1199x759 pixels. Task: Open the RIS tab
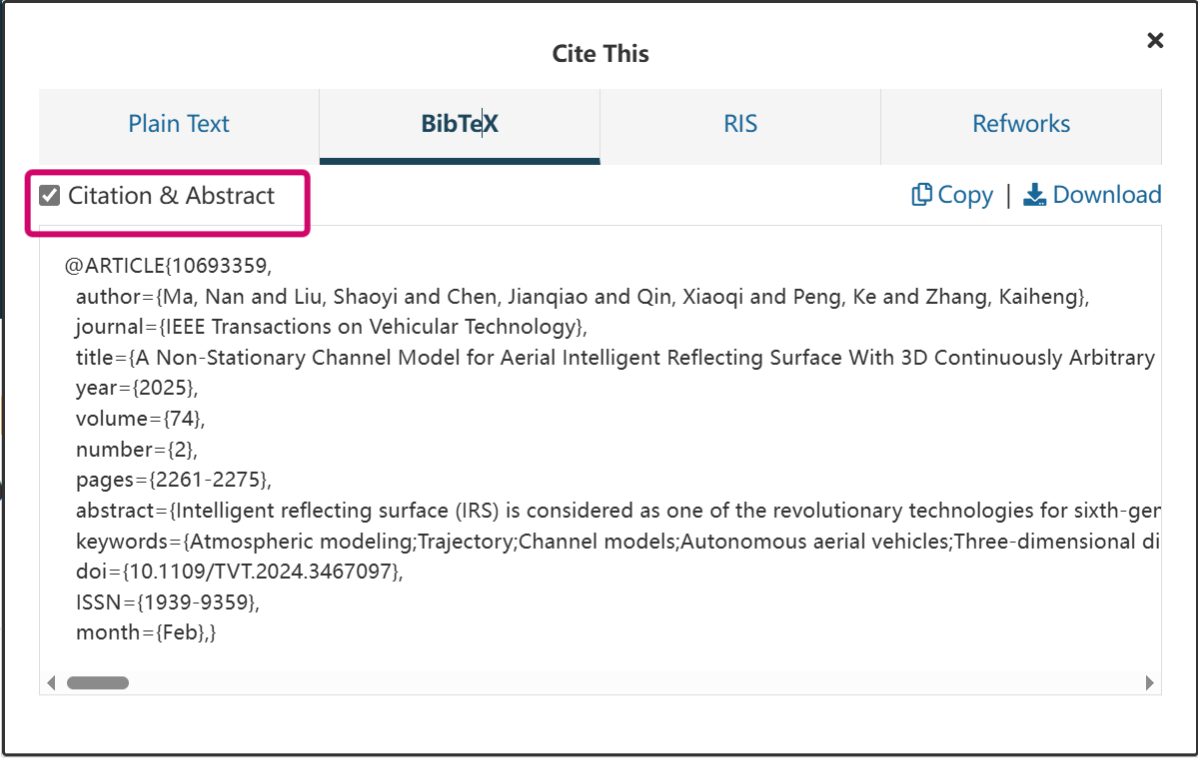tap(740, 123)
